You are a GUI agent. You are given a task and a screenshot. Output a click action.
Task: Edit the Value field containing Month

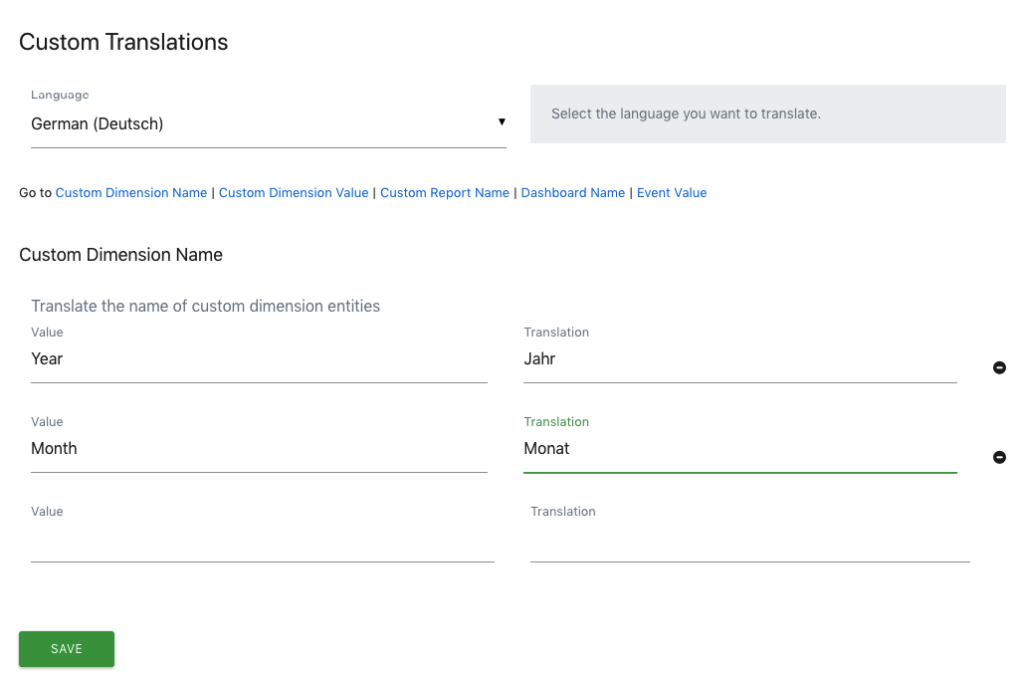pos(258,449)
